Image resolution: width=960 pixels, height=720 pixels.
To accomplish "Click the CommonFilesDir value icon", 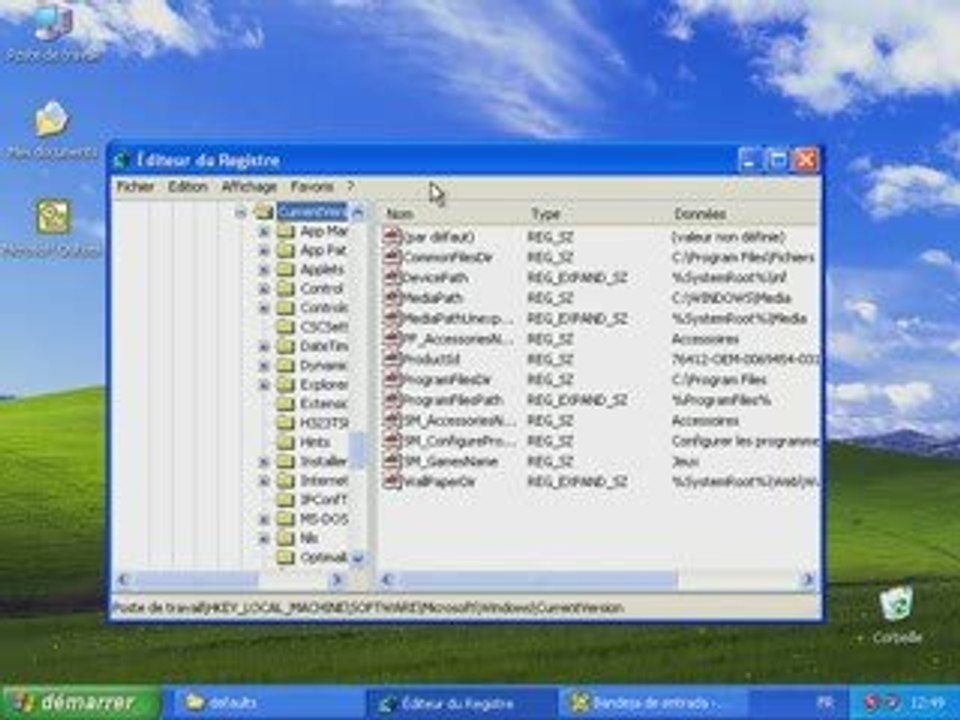I will tap(392, 257).
